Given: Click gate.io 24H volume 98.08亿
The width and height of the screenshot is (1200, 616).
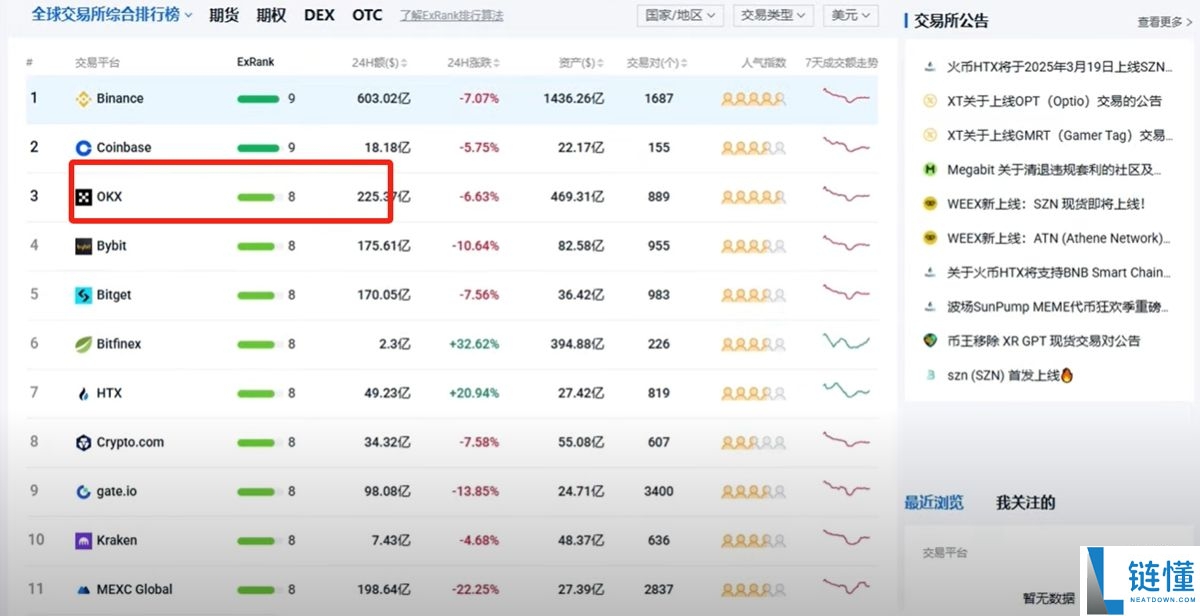Looking at the screenshot, I should click(383, 491).
